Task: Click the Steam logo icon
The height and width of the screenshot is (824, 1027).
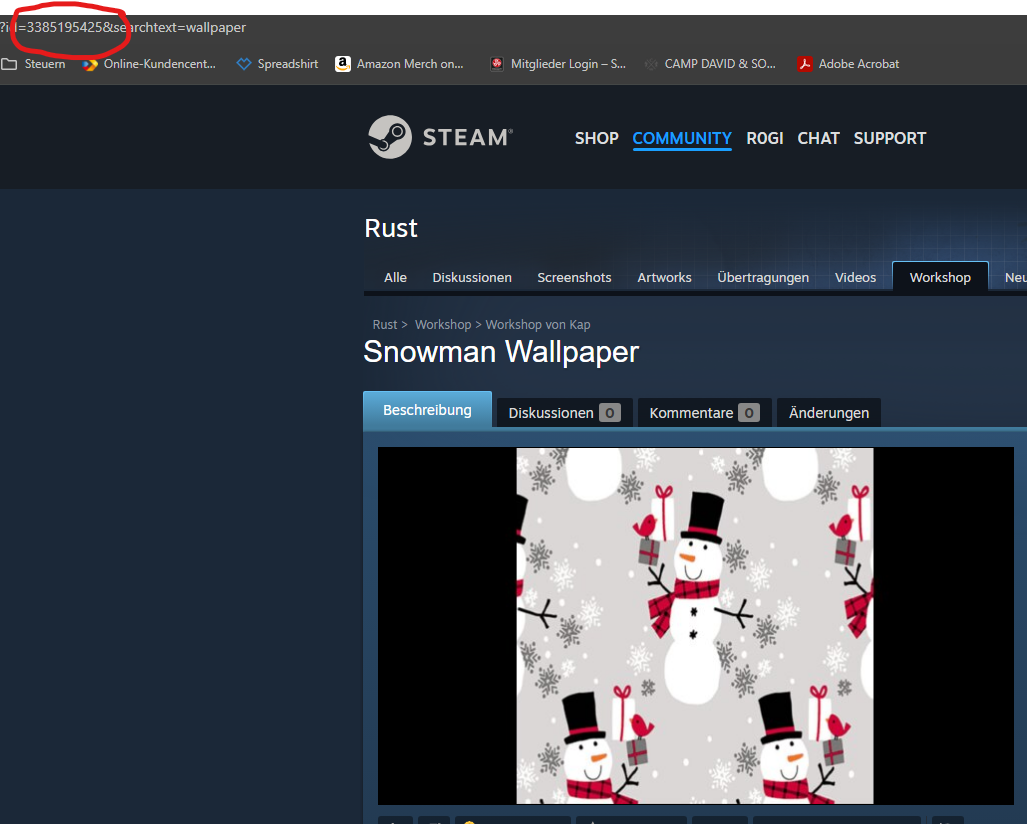Action: (389, 137)
